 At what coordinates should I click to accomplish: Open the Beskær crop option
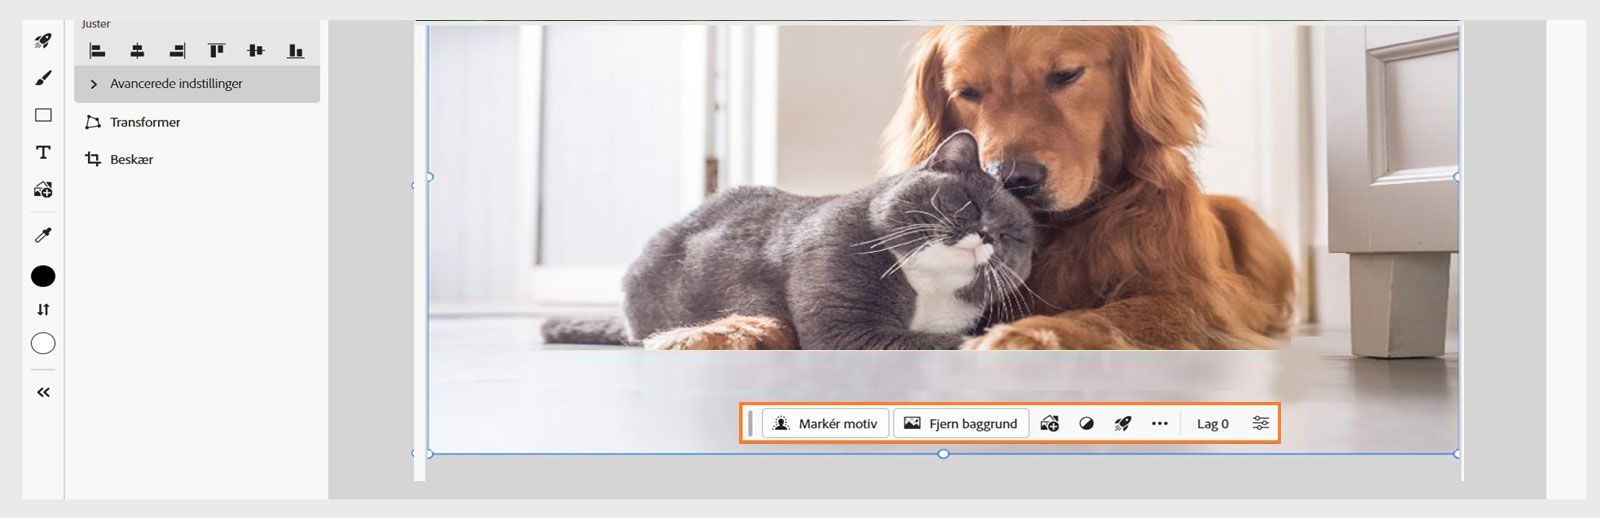(x=119, y=159)
